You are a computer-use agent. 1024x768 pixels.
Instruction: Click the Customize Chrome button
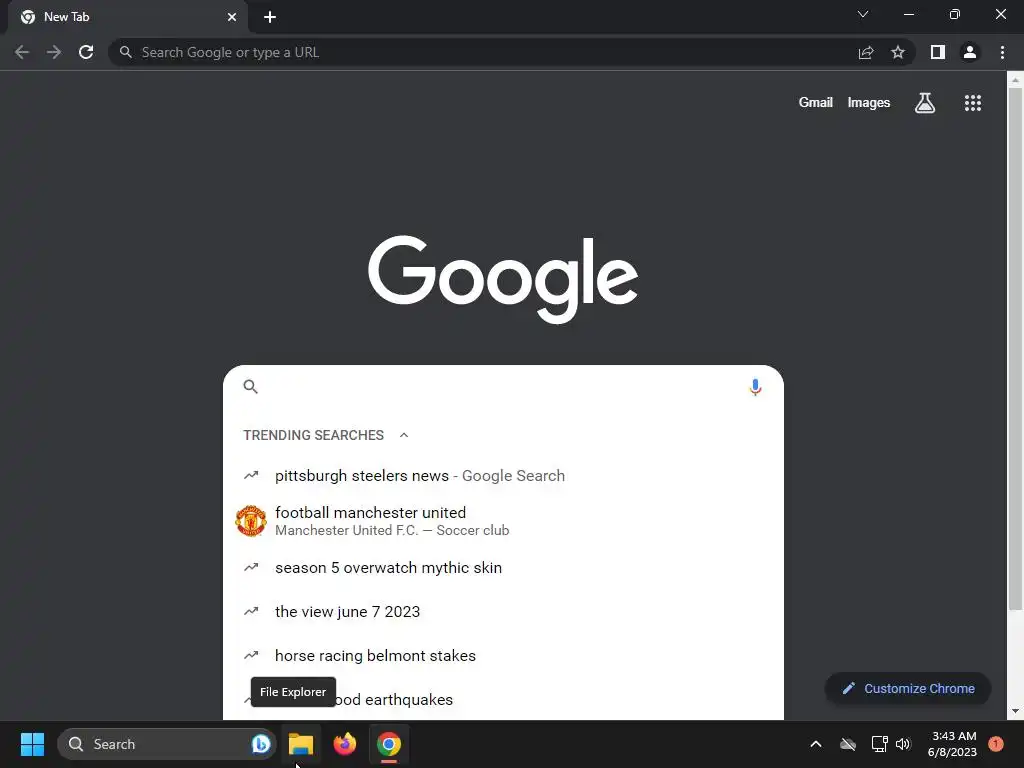[x=908, y=688]
